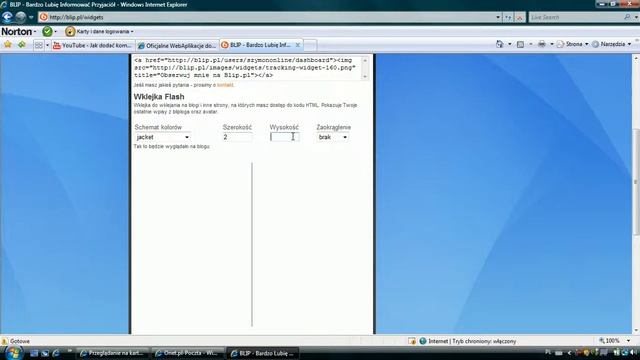Open the tab list dropdown arrow
The image size is (640, 360).
click(x=47, y=45)
